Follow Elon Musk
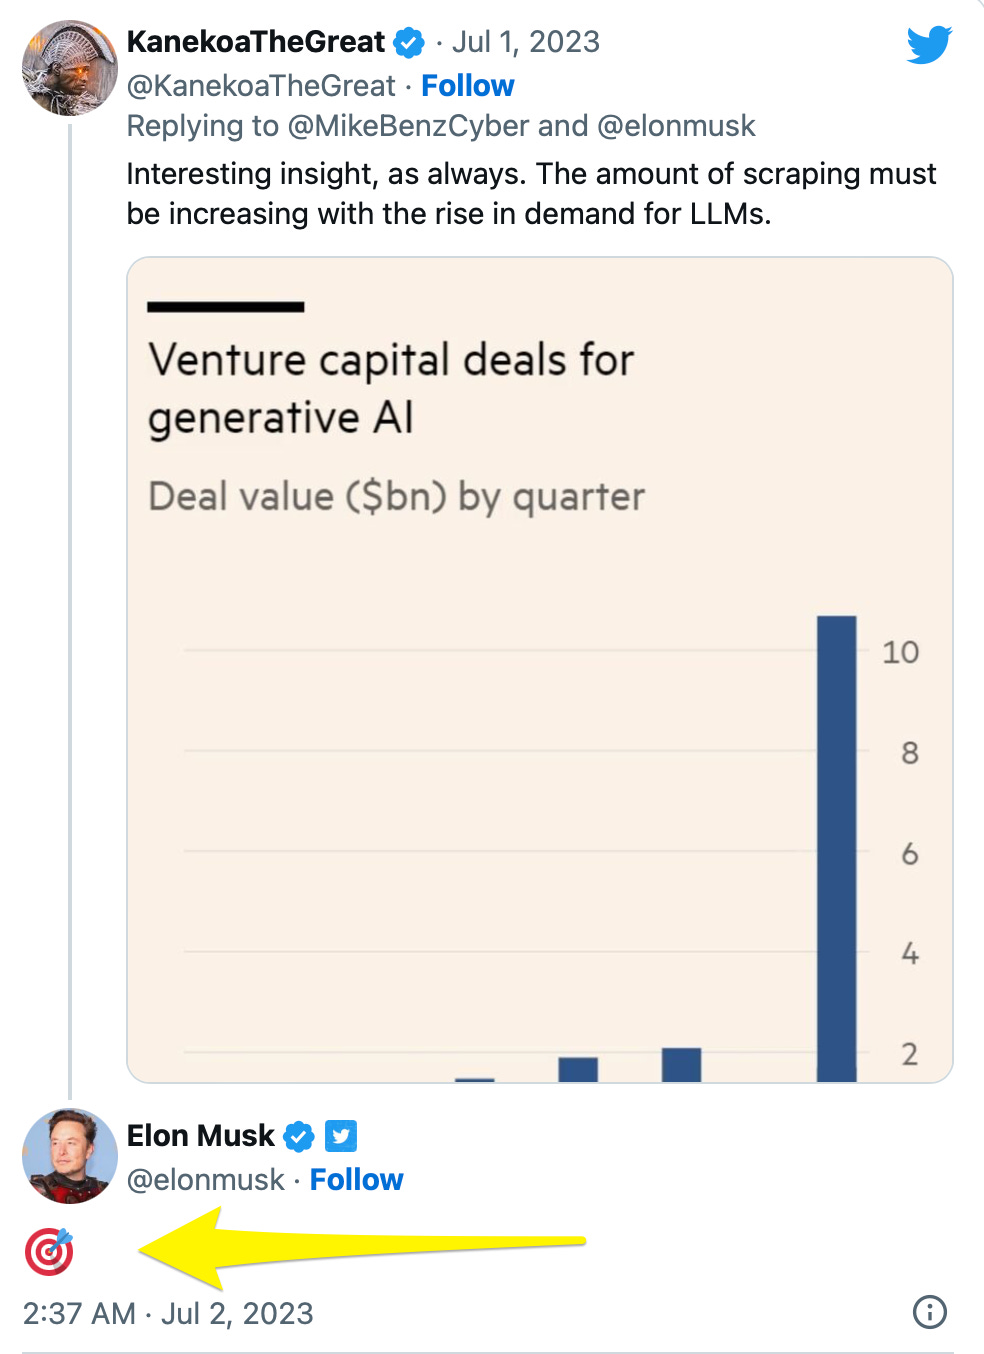Viewport: 984px width, 1354px height. click(356, 1180)
